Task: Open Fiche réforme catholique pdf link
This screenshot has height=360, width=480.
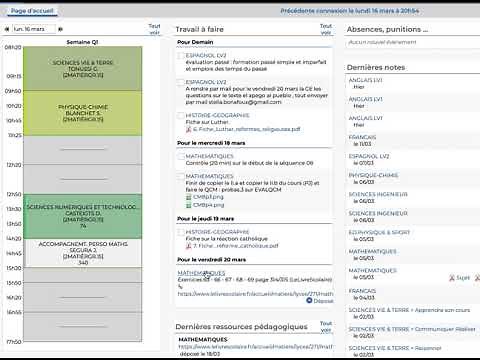Action: pos(236,246)
